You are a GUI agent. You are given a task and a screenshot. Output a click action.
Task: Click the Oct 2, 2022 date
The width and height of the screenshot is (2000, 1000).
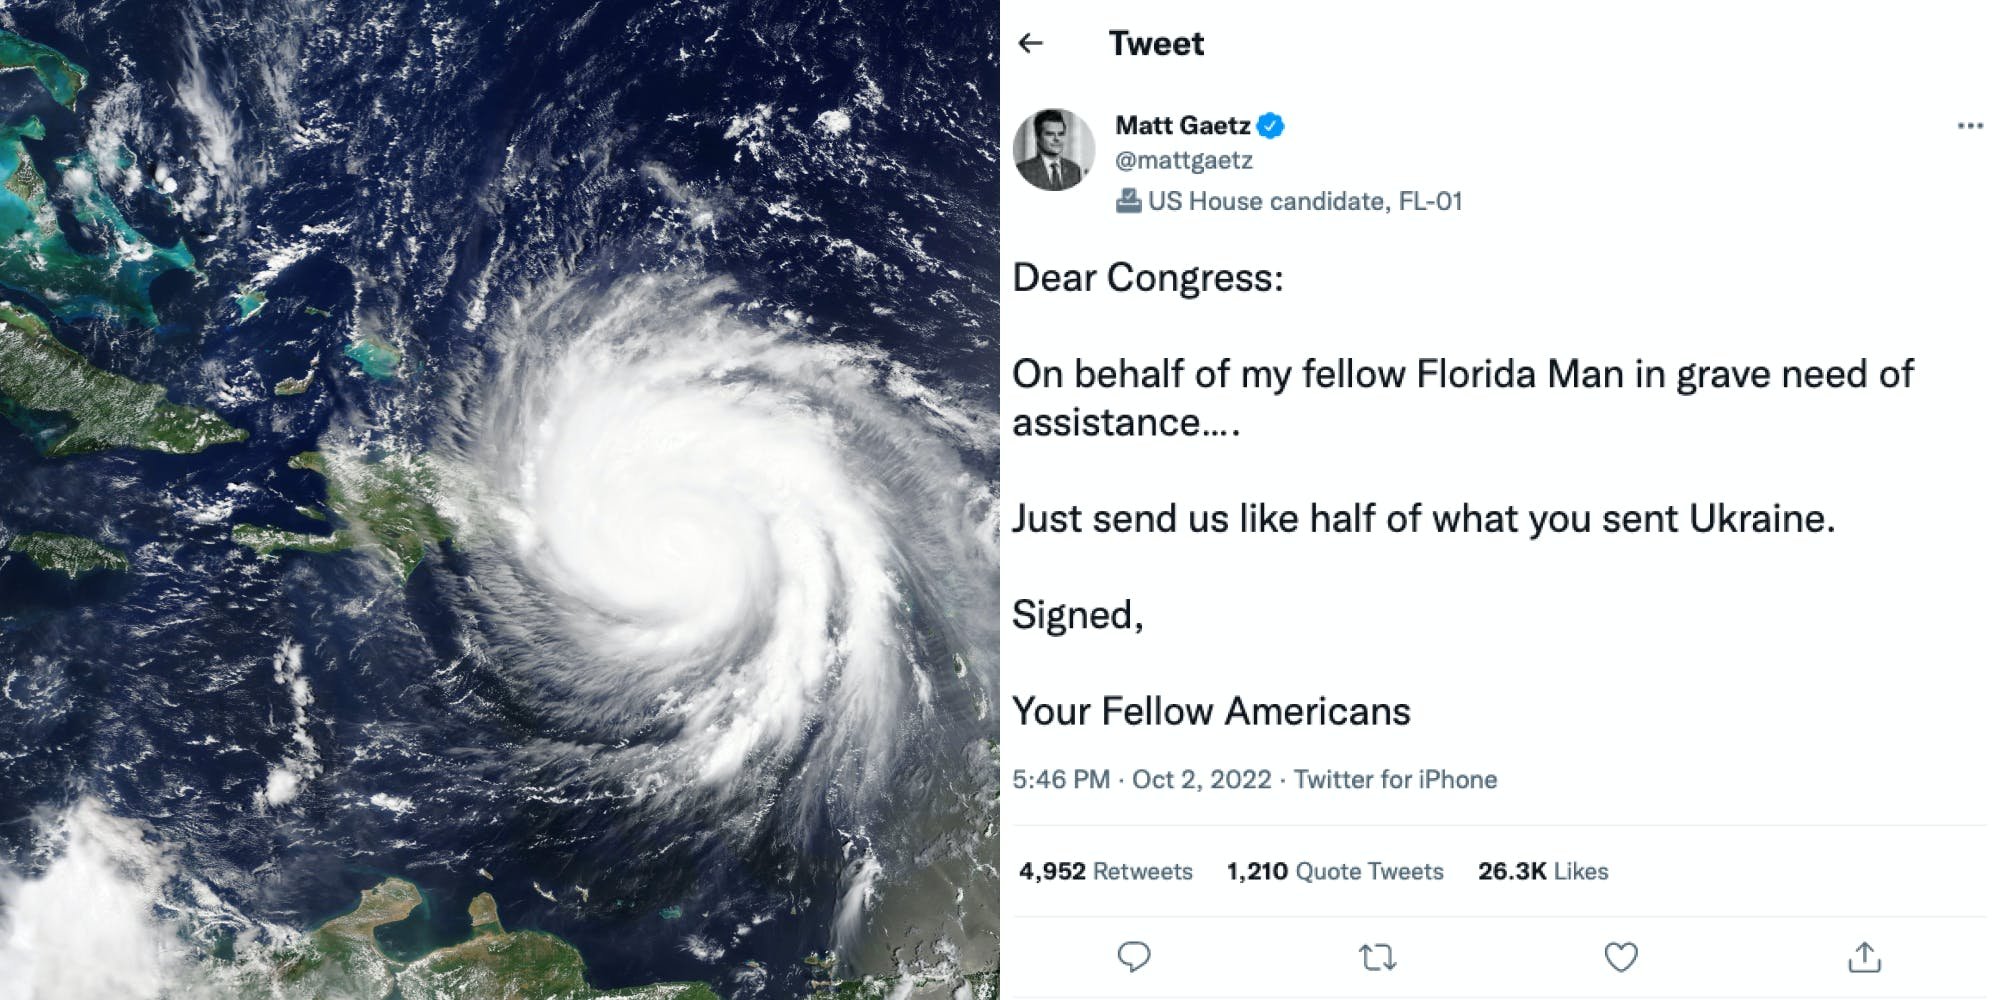(1201, 779)
